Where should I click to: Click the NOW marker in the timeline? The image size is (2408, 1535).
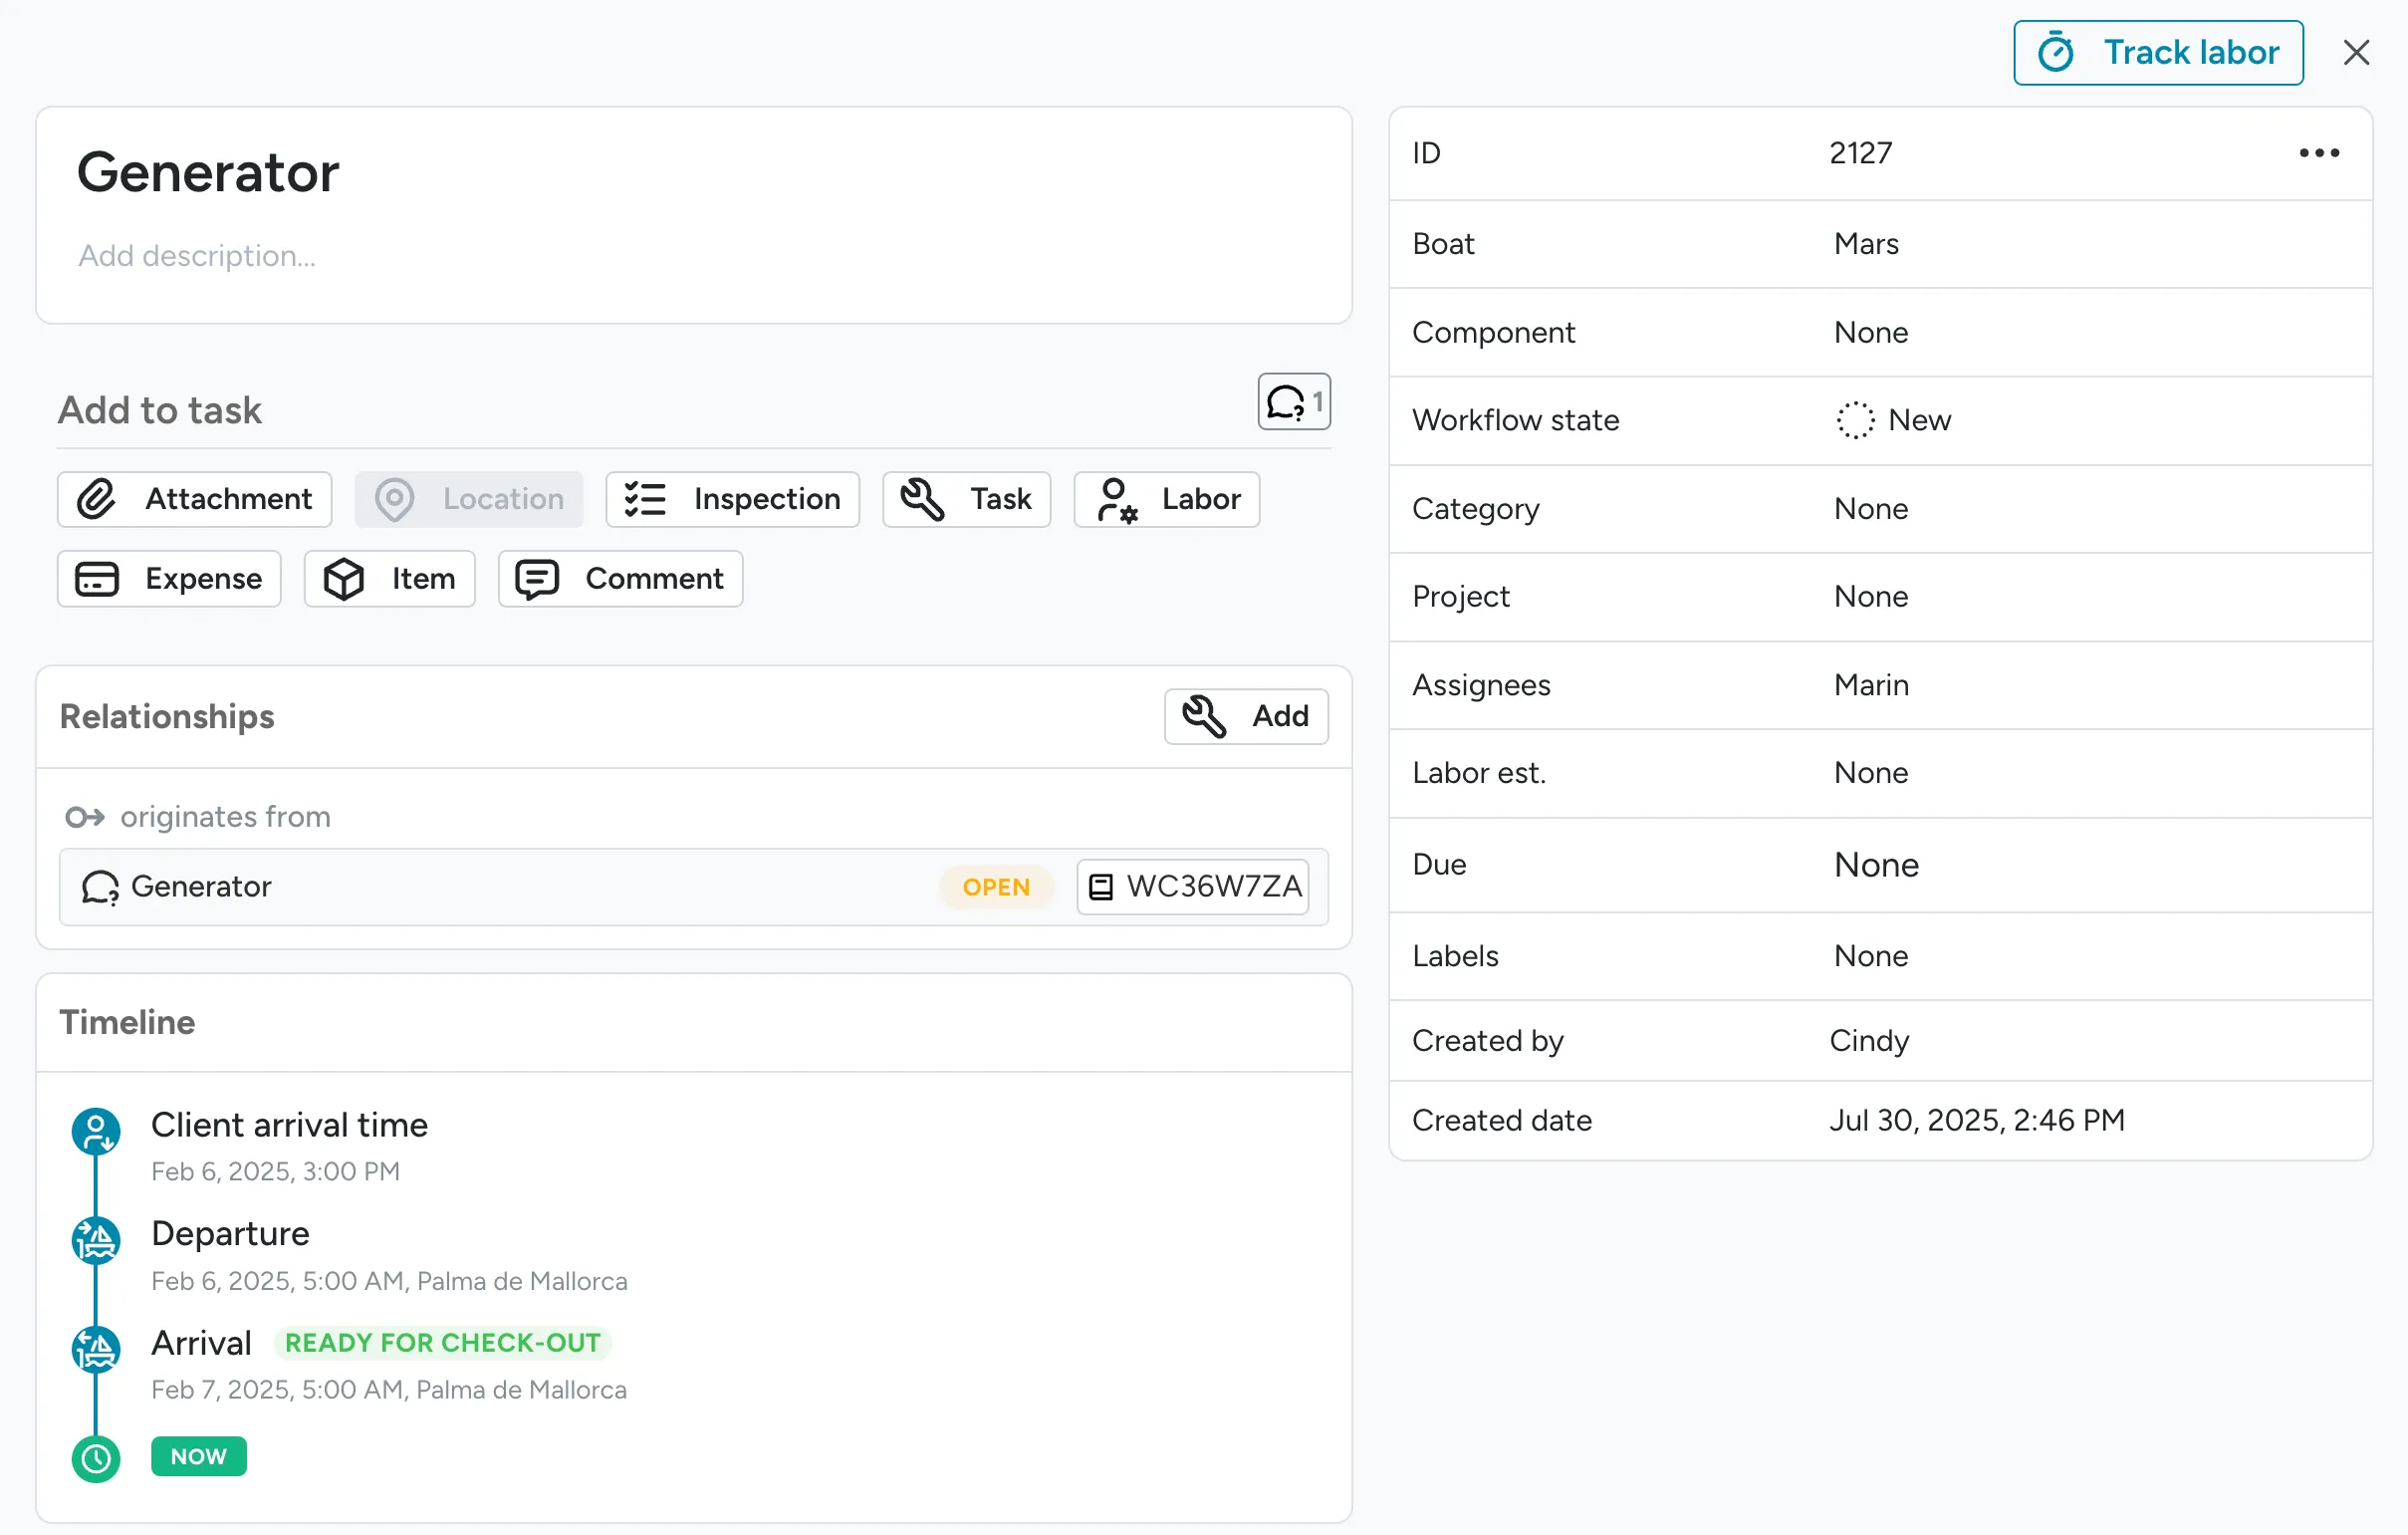tap(198, 1456)
